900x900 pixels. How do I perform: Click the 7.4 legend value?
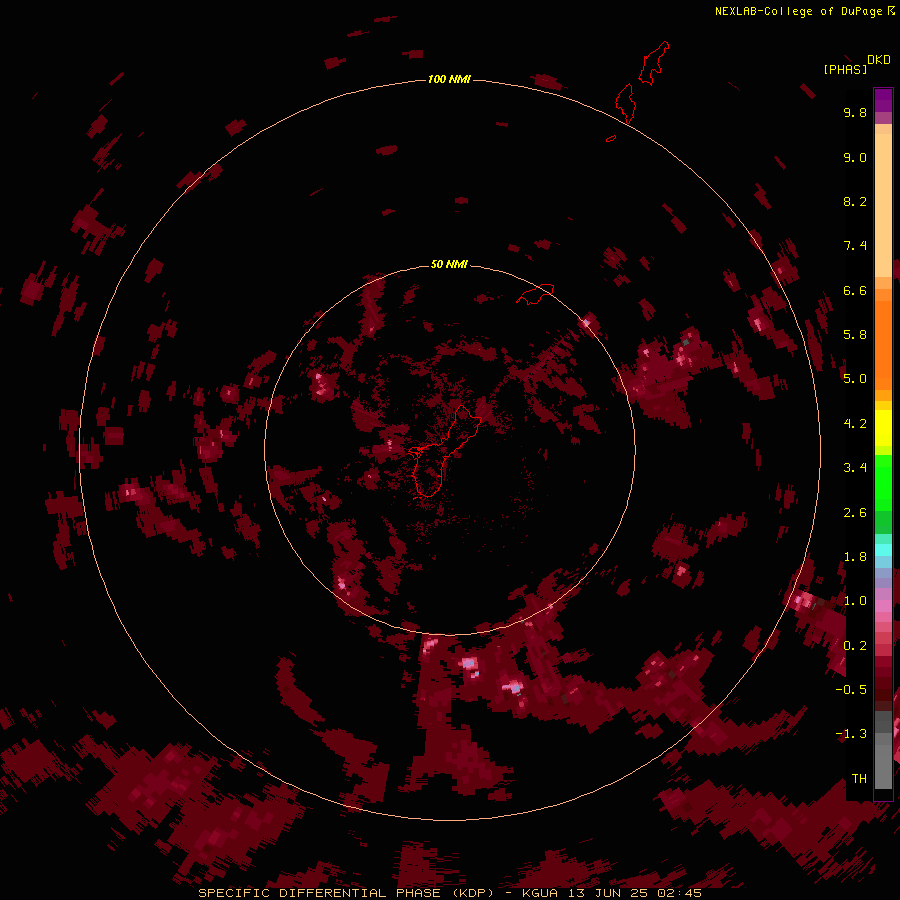point(855,246)
